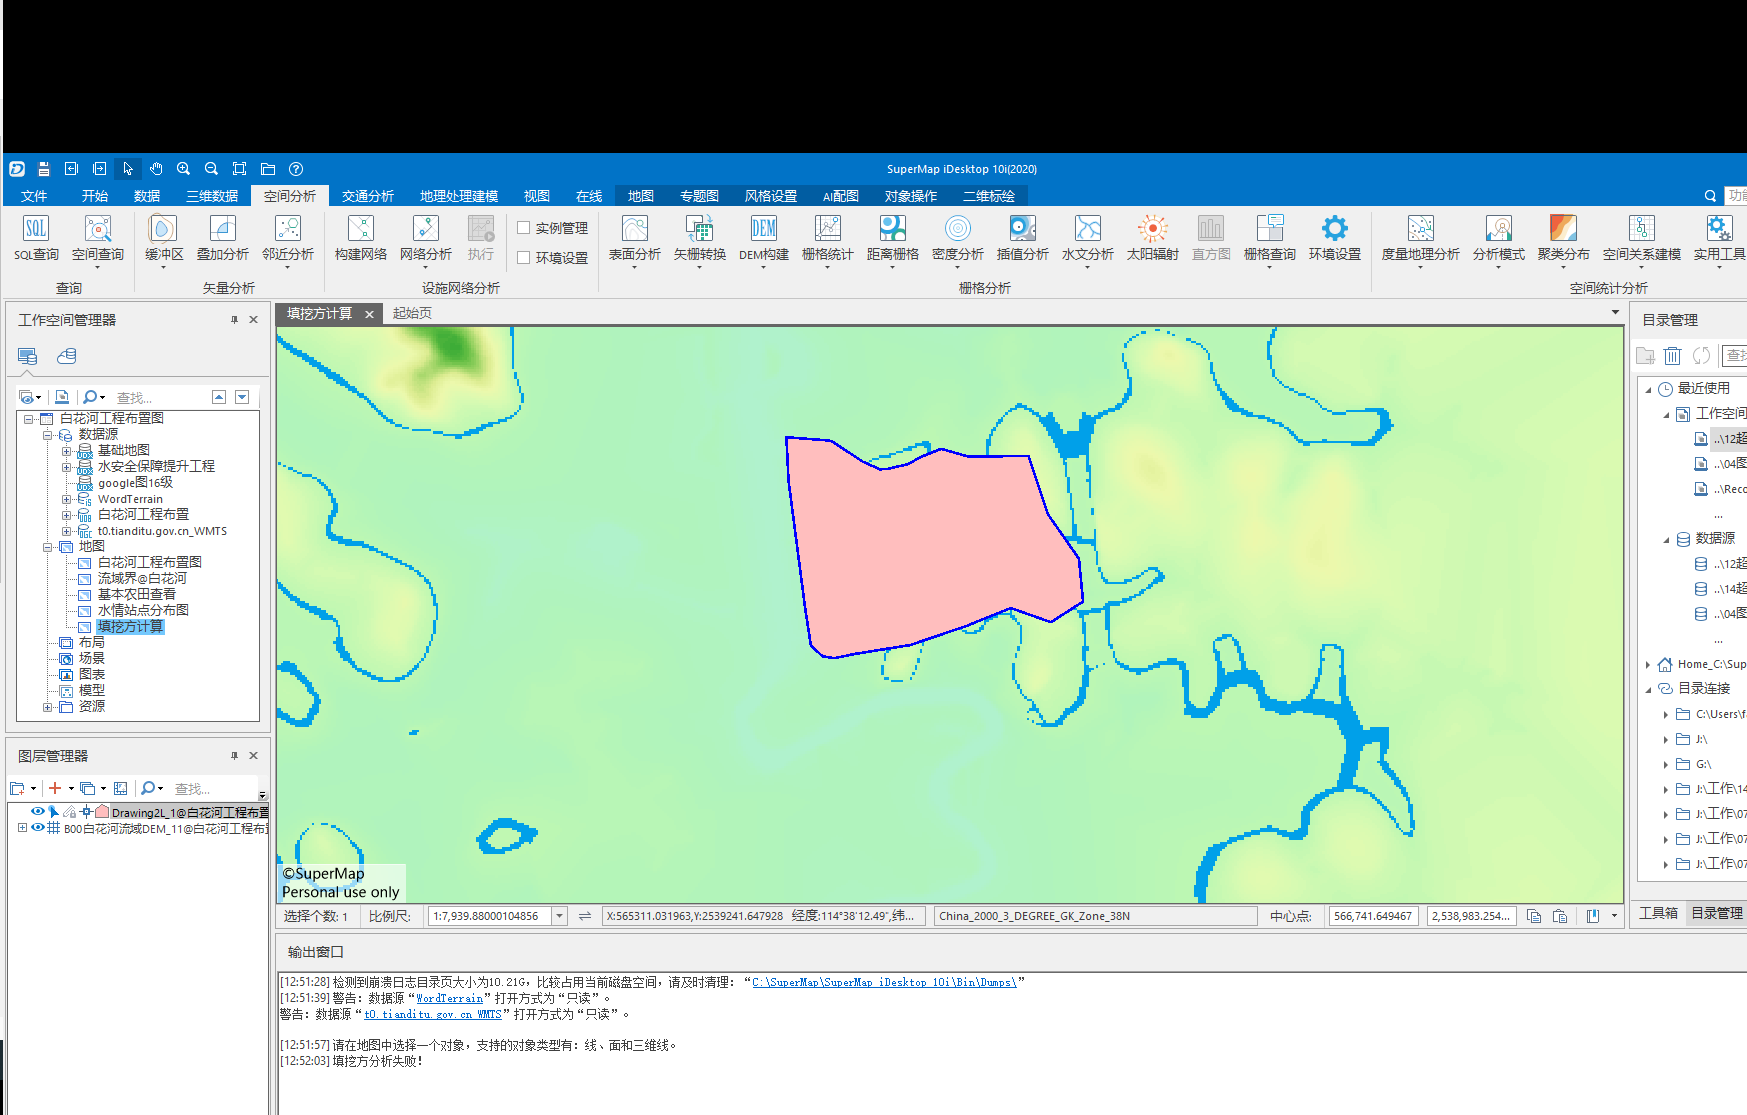Switch to the 专题图 ribbon tab
Viewport: 1747px width, 1115px height.
699,196
